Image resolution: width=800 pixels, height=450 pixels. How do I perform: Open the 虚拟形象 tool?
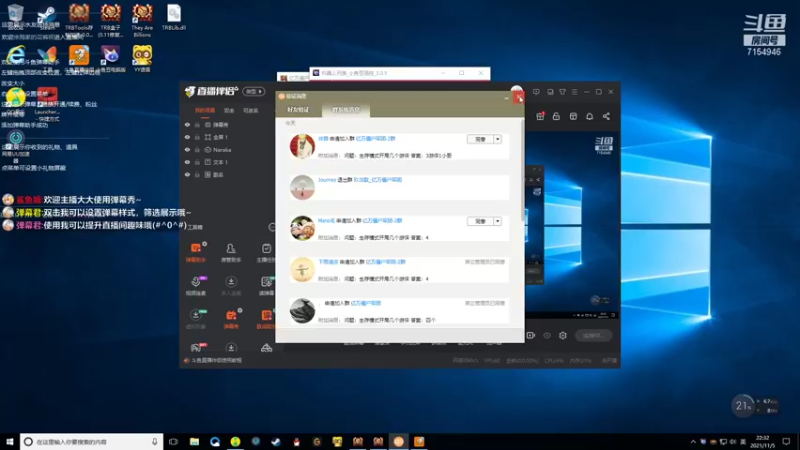click(x=196, y=319)
